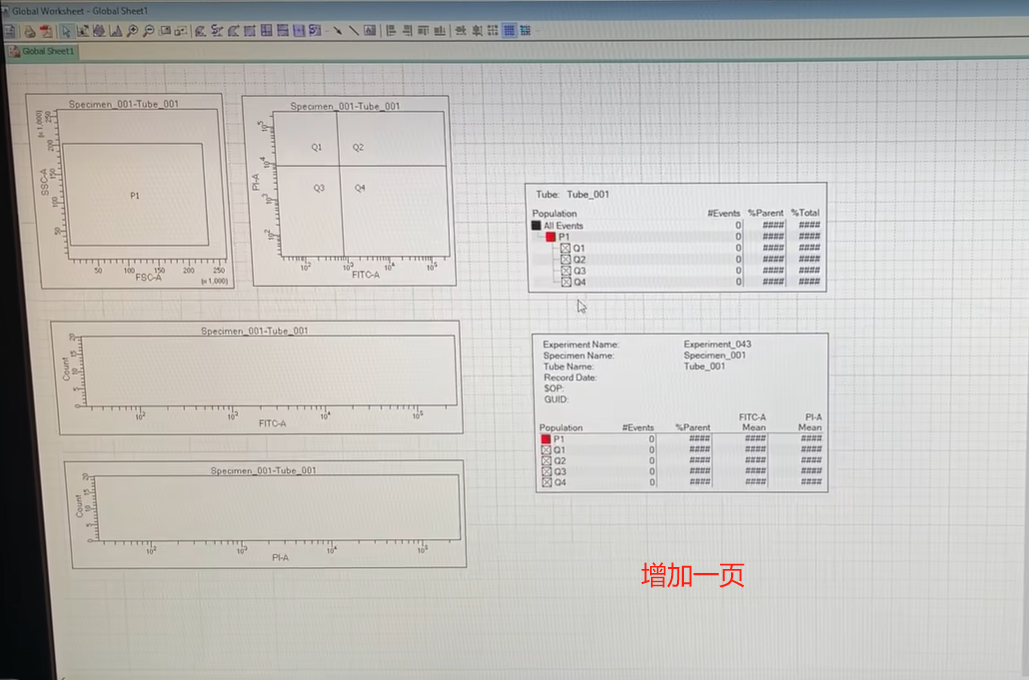
Task: Click Q4 crossed box in population hierarchy
Action: click(566, 282)
